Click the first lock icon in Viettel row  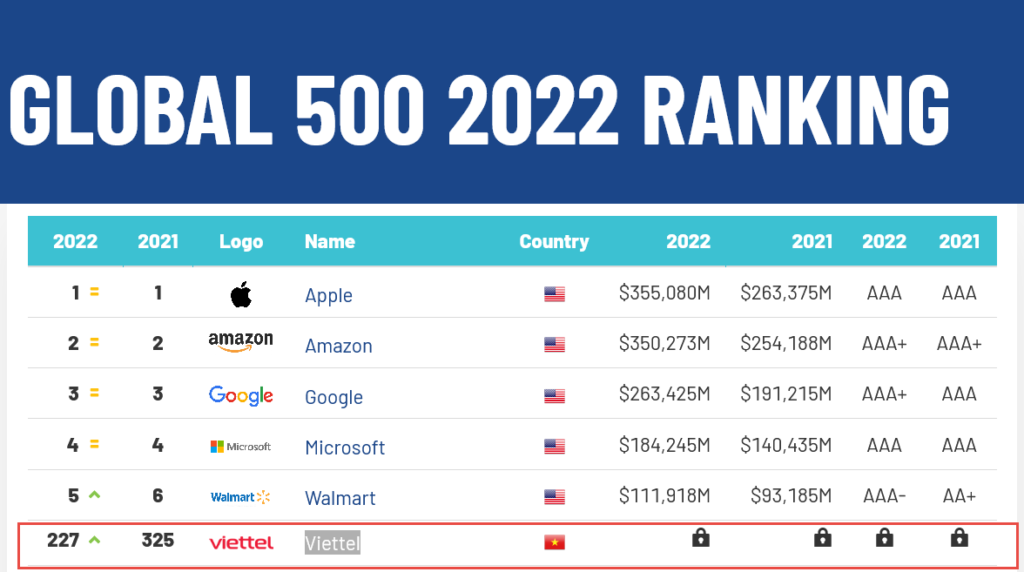pyautogui.click(x=701, y=539)
